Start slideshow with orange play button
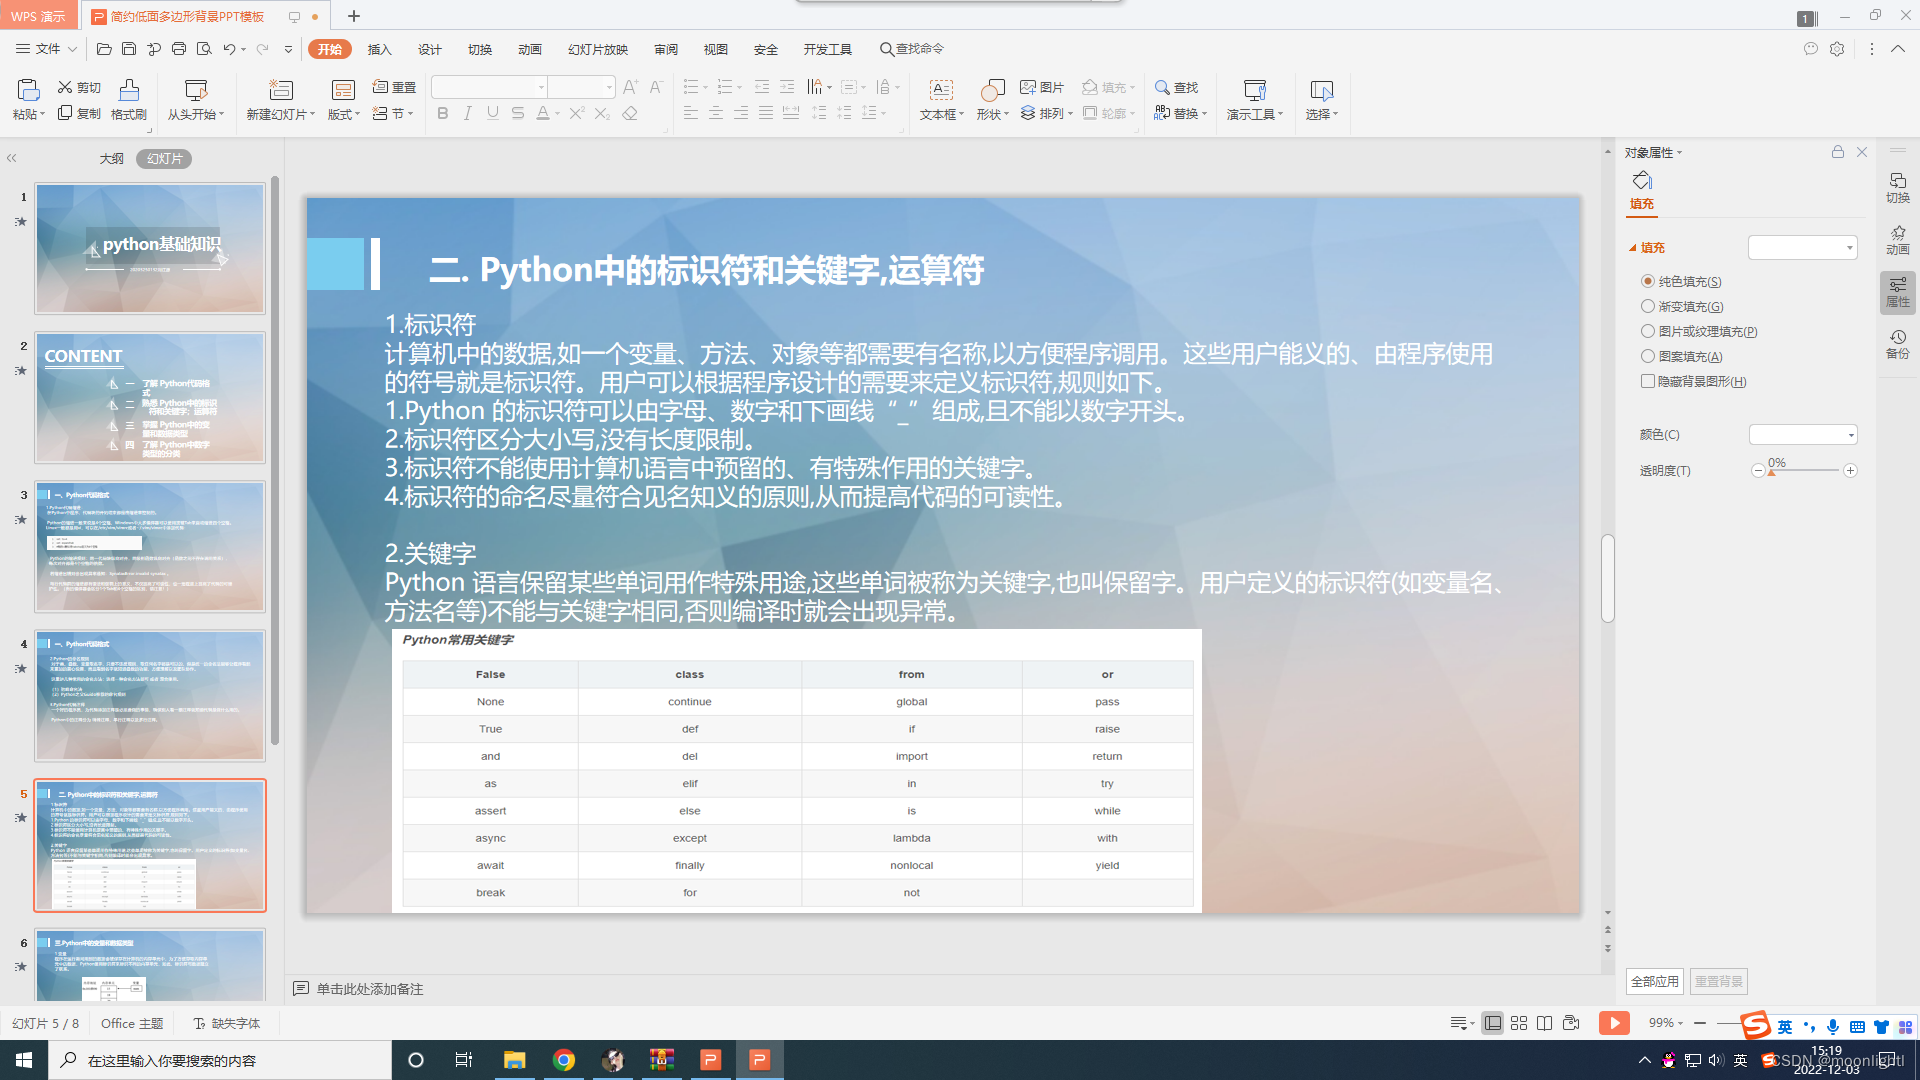 pos(1613,1022)
